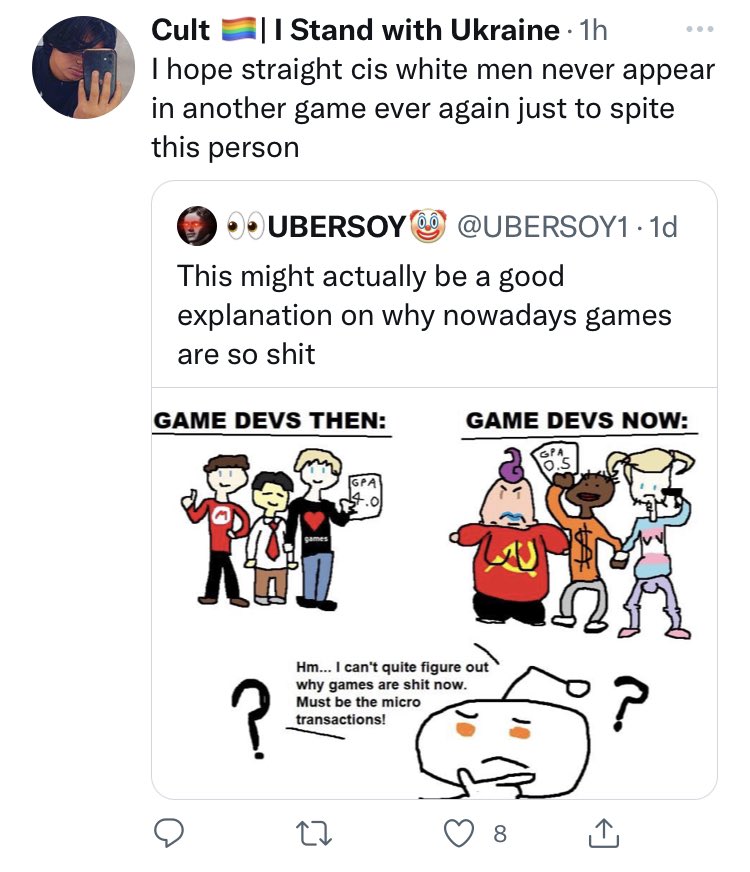Click UBERSOY display name in quoted tweet
This screenshot has height=872, width=750.
point(337,226)
